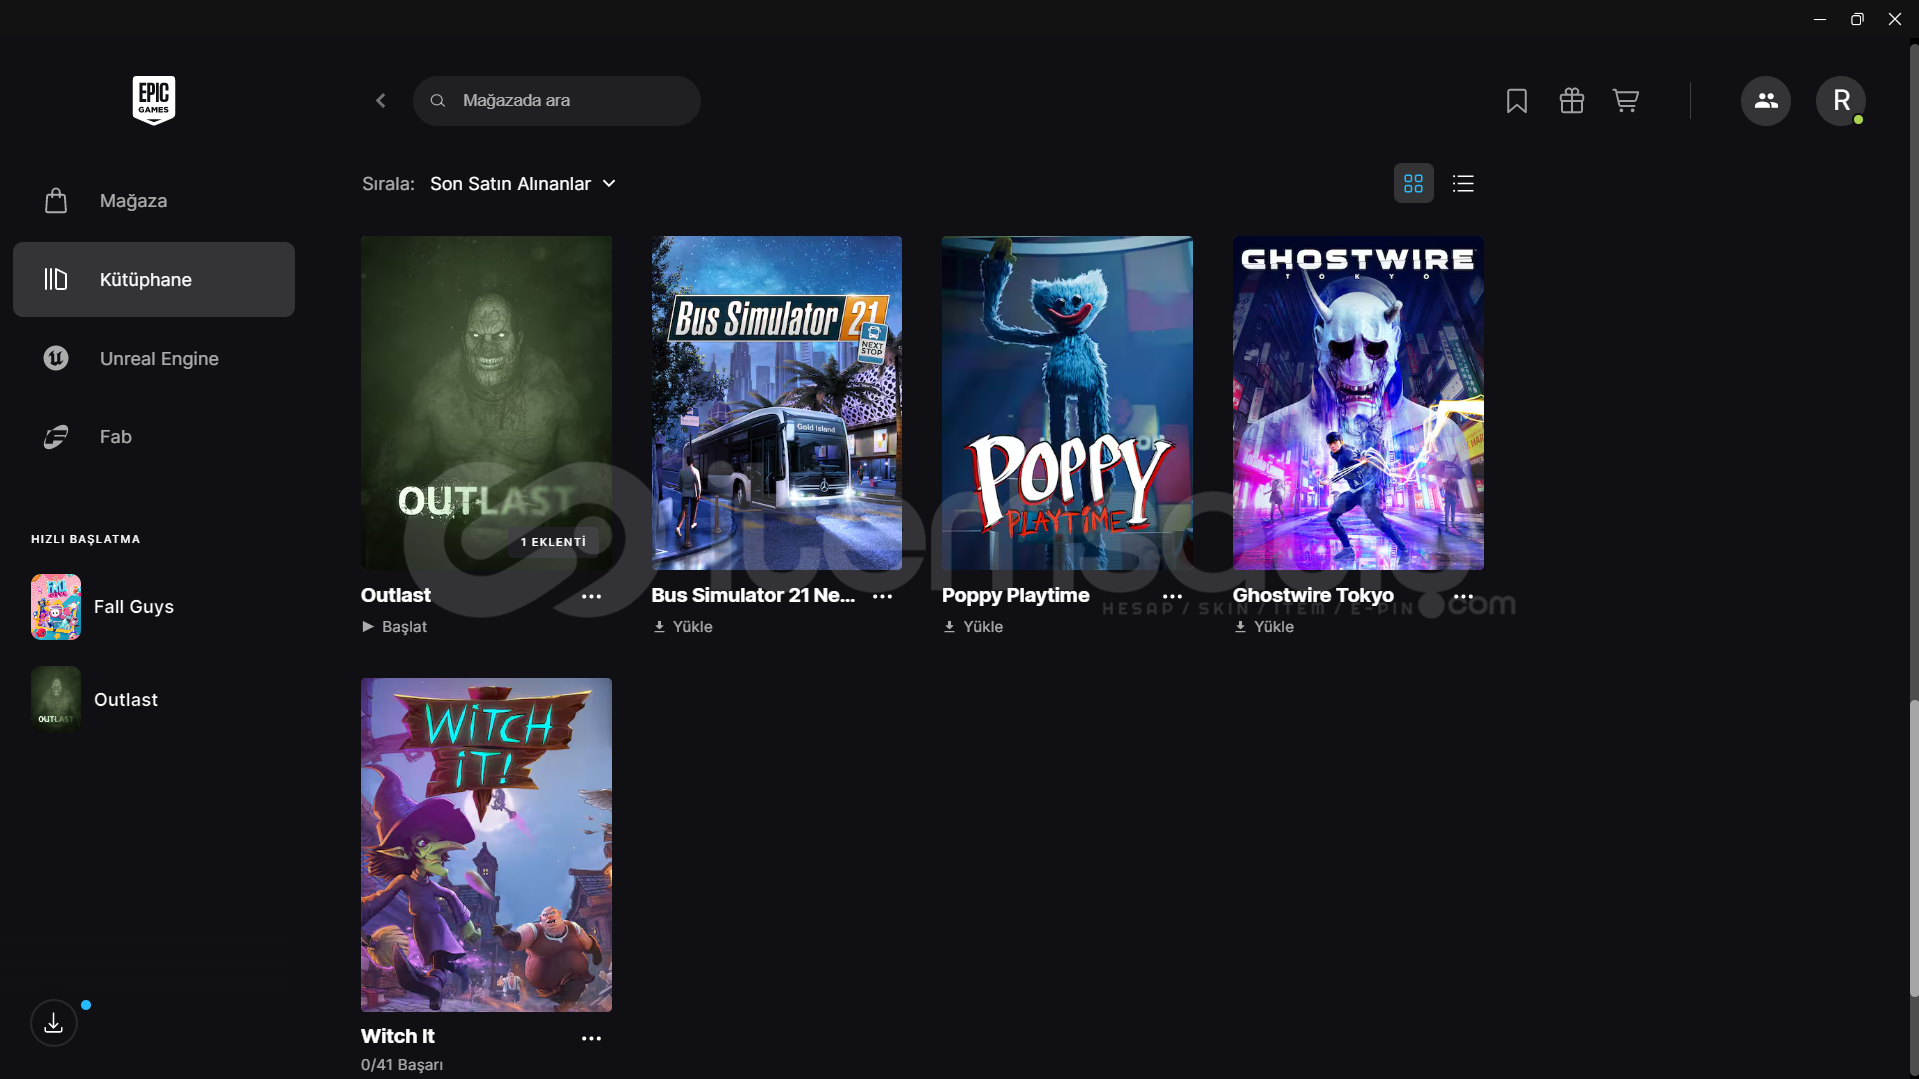Open the wishlist bookmark icon
This screenshot has width=1919, height=1079.
(1517, 101)
